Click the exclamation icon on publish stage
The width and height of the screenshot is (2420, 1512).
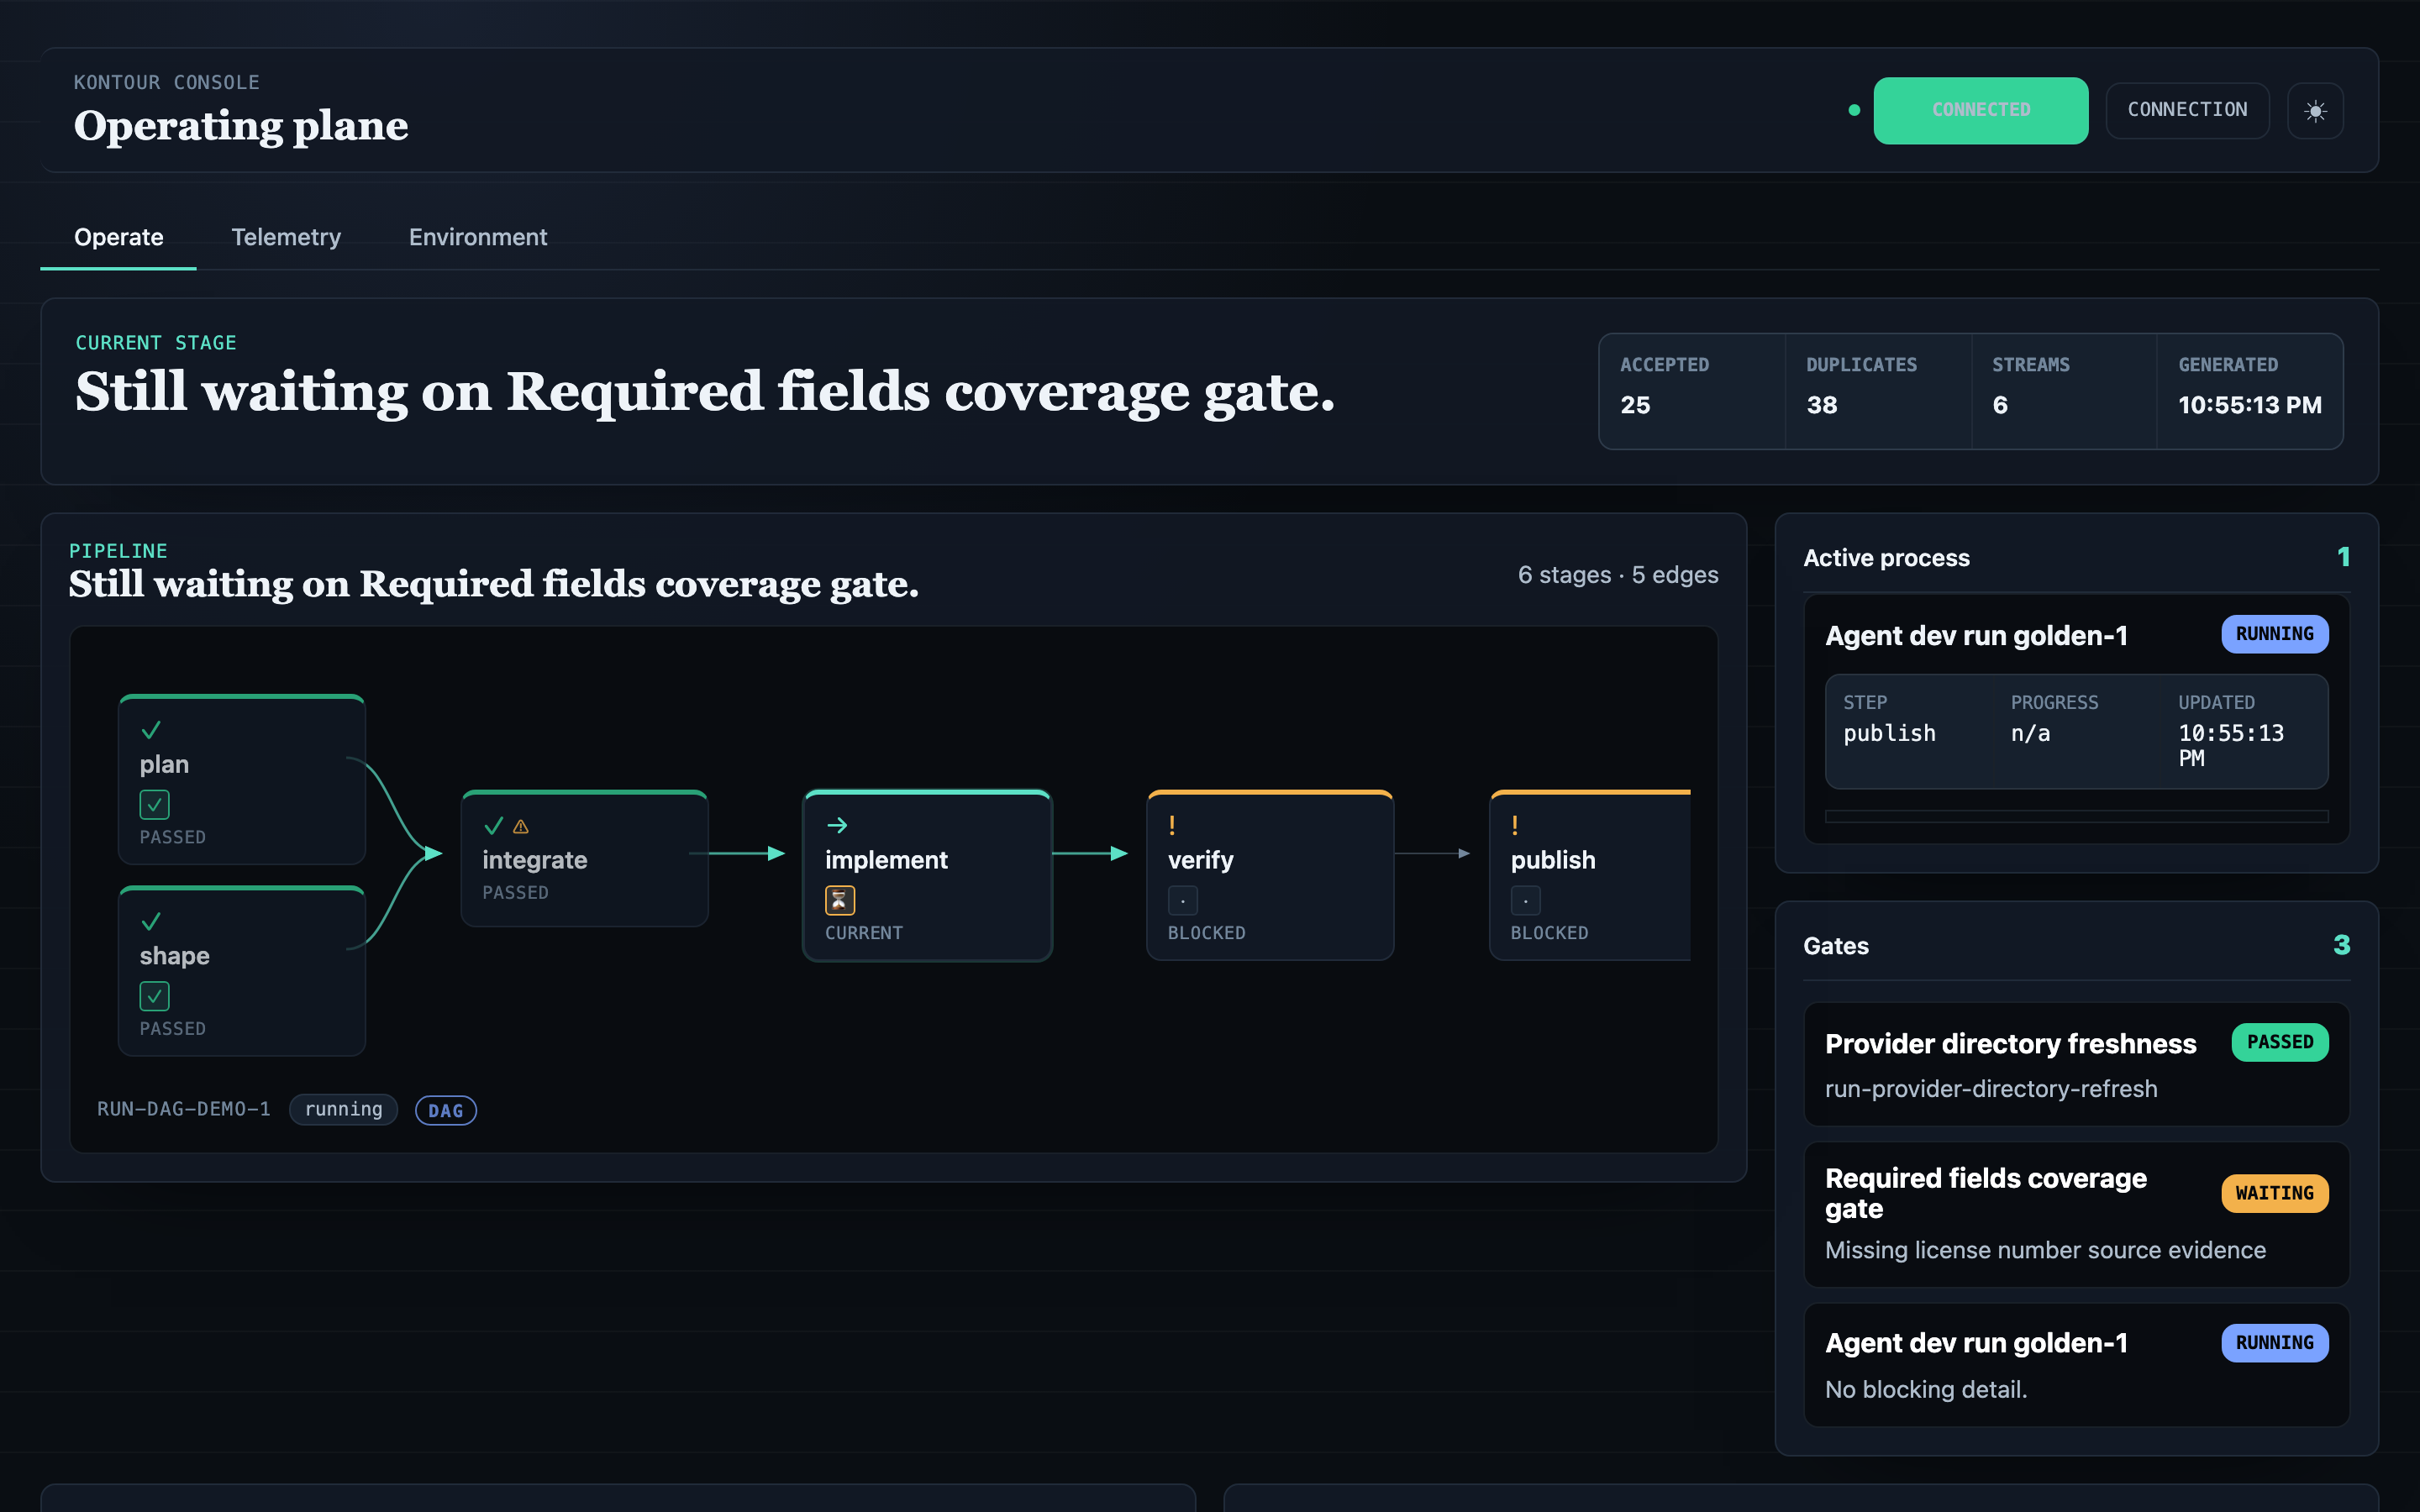click(x=1515, y=825)
